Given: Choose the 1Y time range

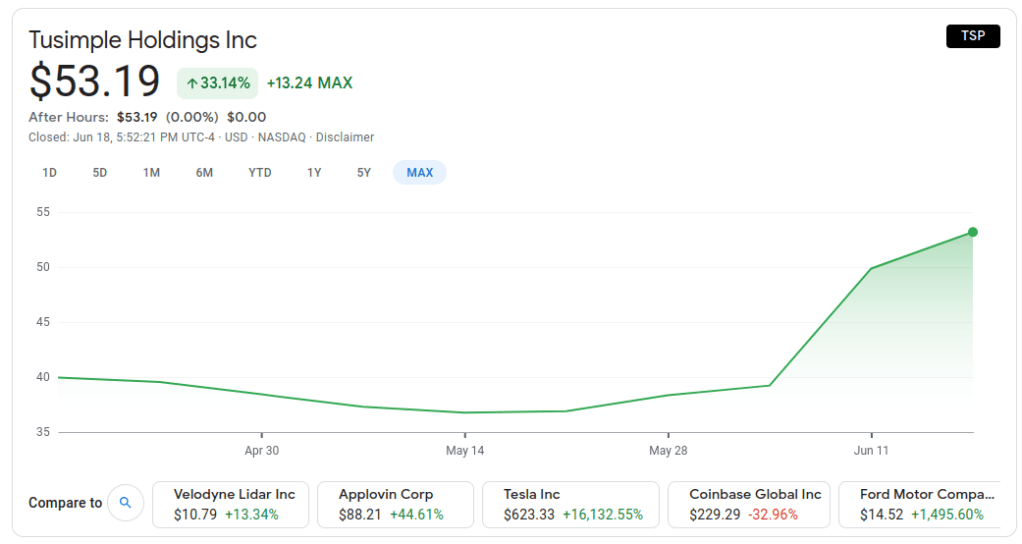Looking at the screenshot, I should (x=314, y=173).
